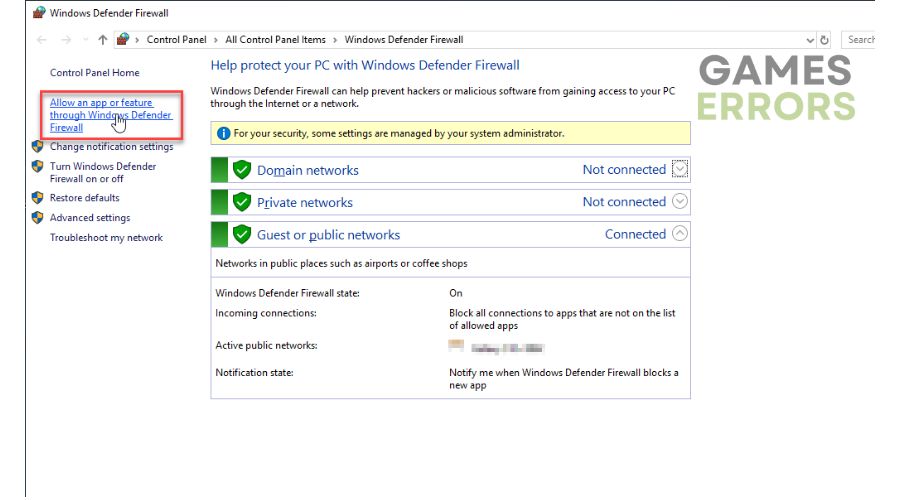Click Connected status for public networks
900x500 pixels.
[x=635, y=234]
